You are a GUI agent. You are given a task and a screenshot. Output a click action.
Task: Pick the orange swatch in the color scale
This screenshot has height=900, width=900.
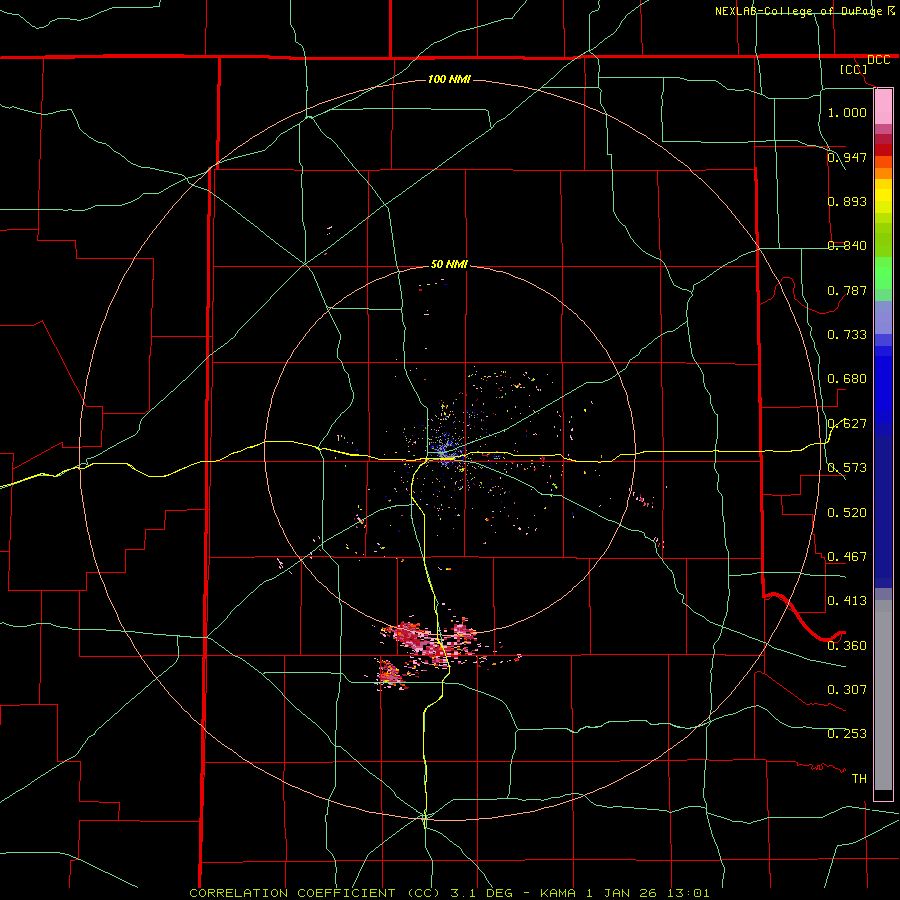pos(883,172)
